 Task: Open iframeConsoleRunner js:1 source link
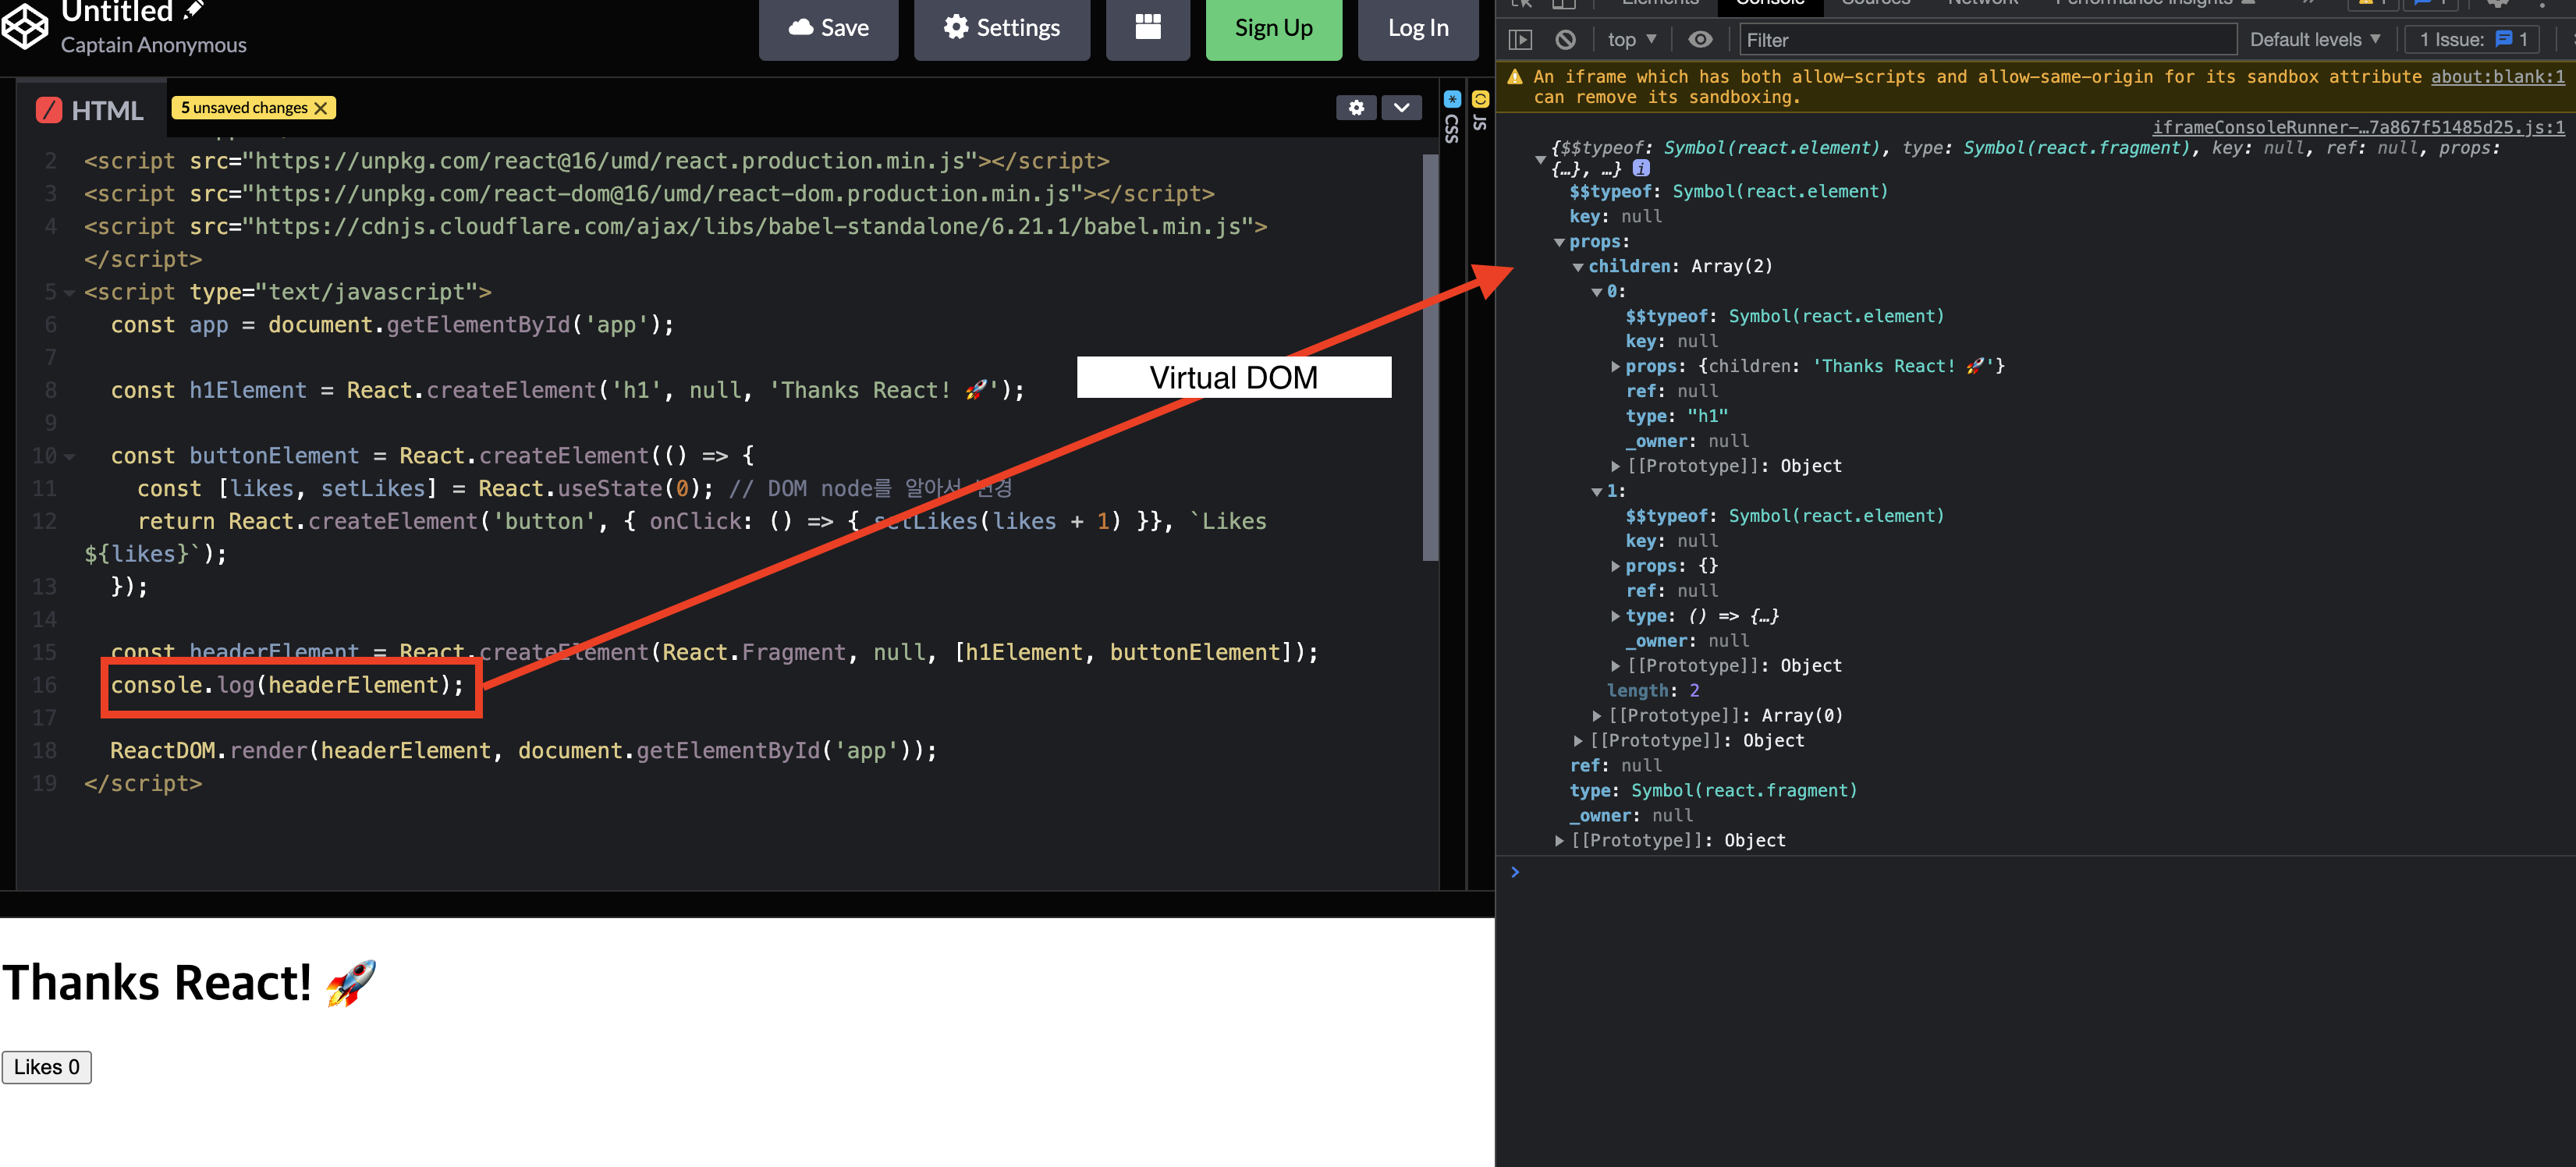[2358, 127]
